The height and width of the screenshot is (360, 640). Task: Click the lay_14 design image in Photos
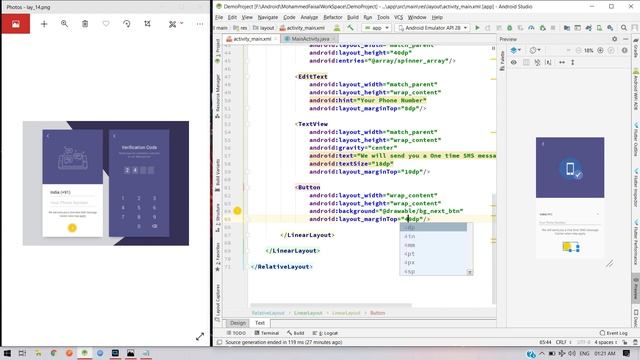pyautogui.click(x=106, y=183)
